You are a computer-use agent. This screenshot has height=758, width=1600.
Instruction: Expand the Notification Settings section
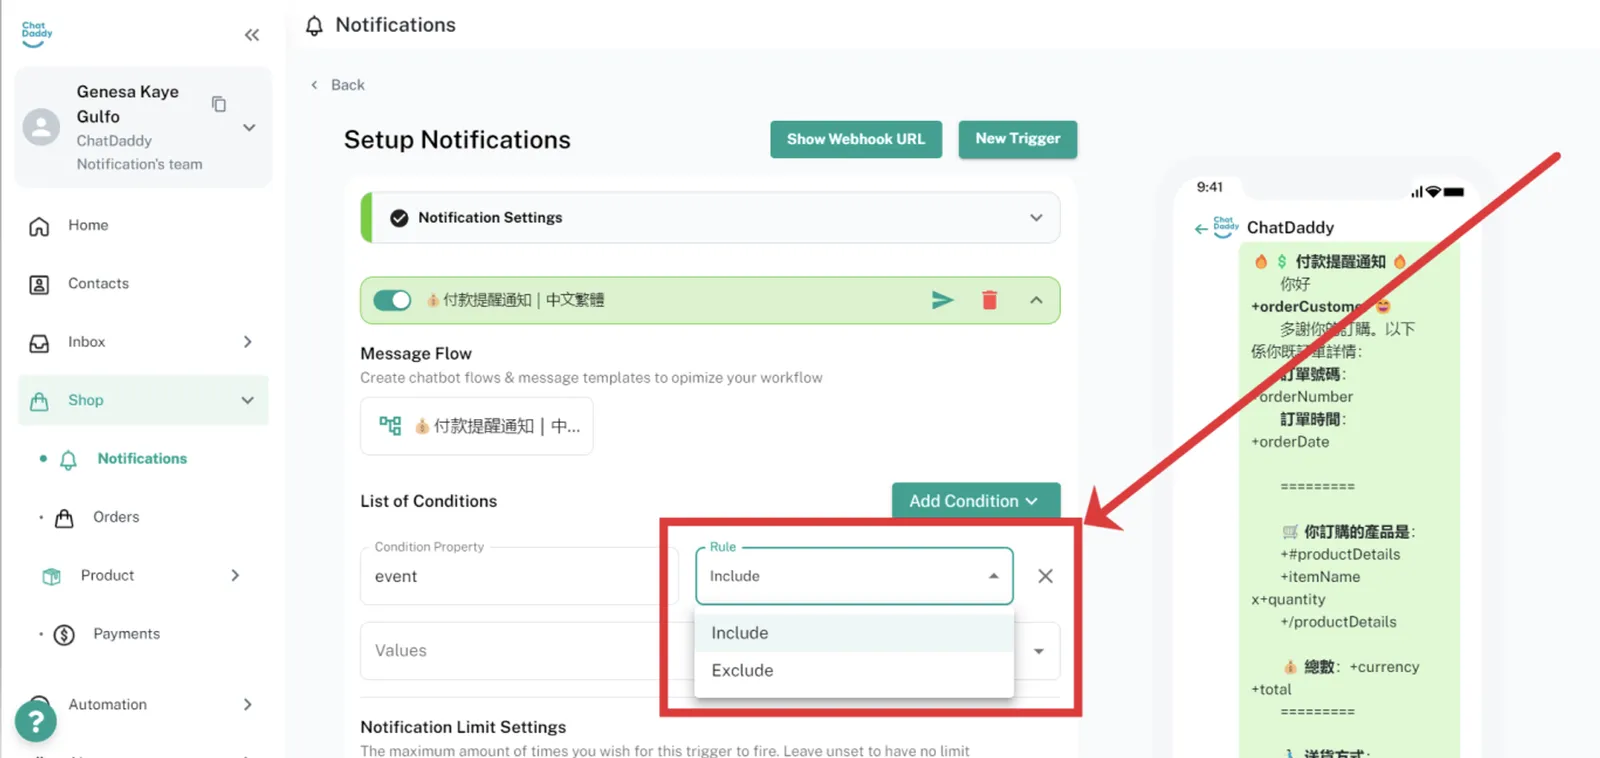click(1036, 218)
